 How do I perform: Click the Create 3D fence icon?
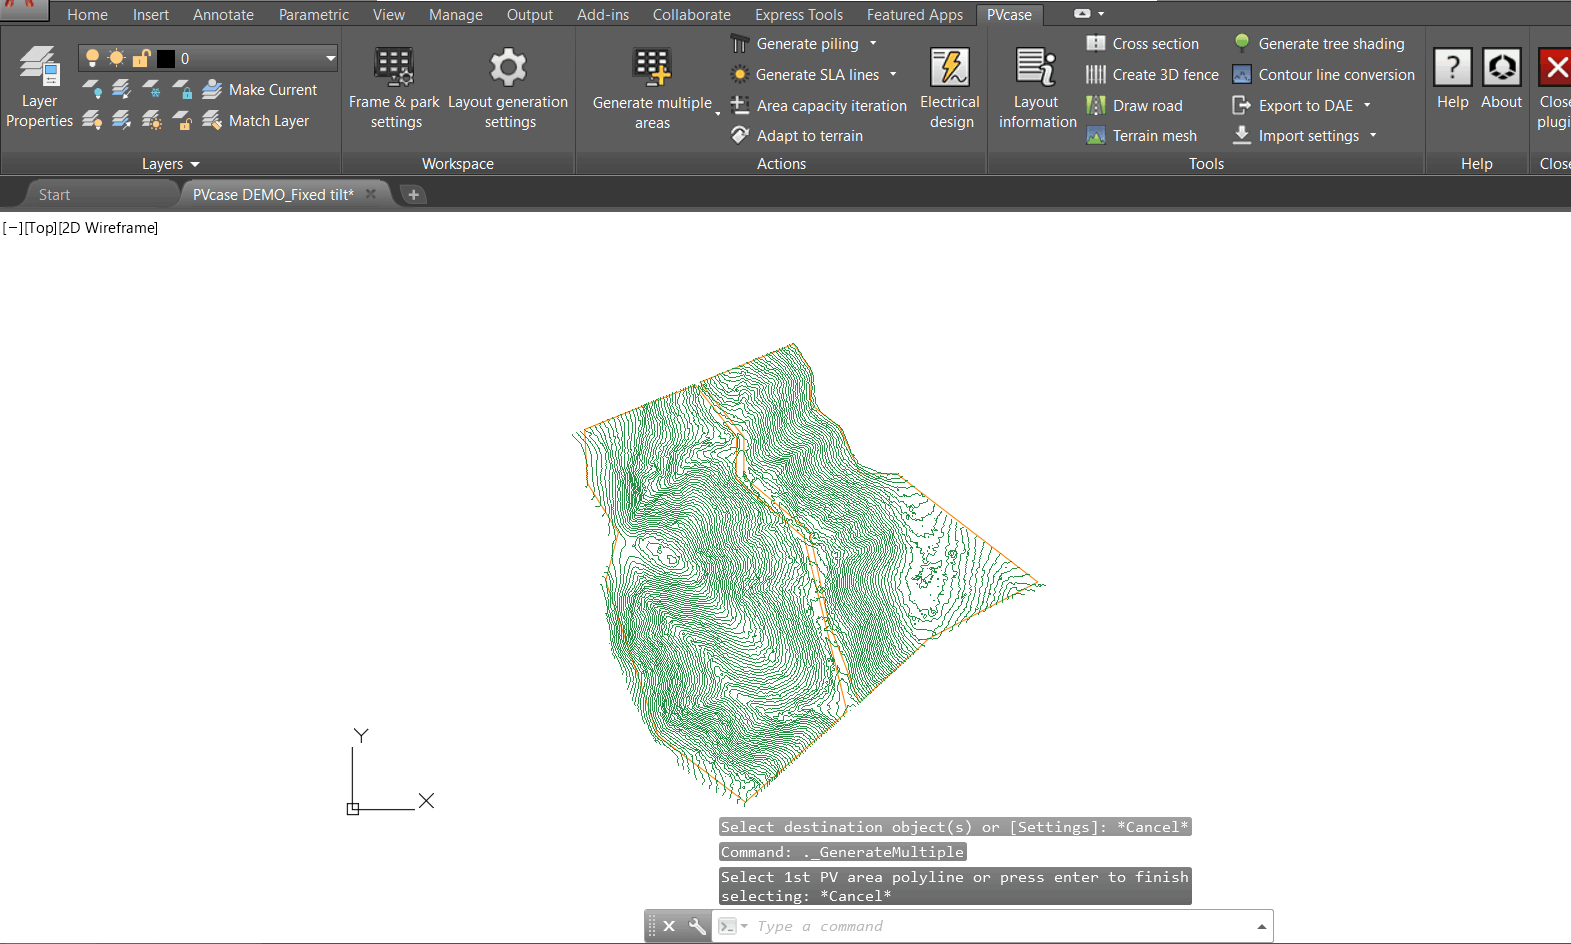pyautogui.click(x=1096, y=74)
